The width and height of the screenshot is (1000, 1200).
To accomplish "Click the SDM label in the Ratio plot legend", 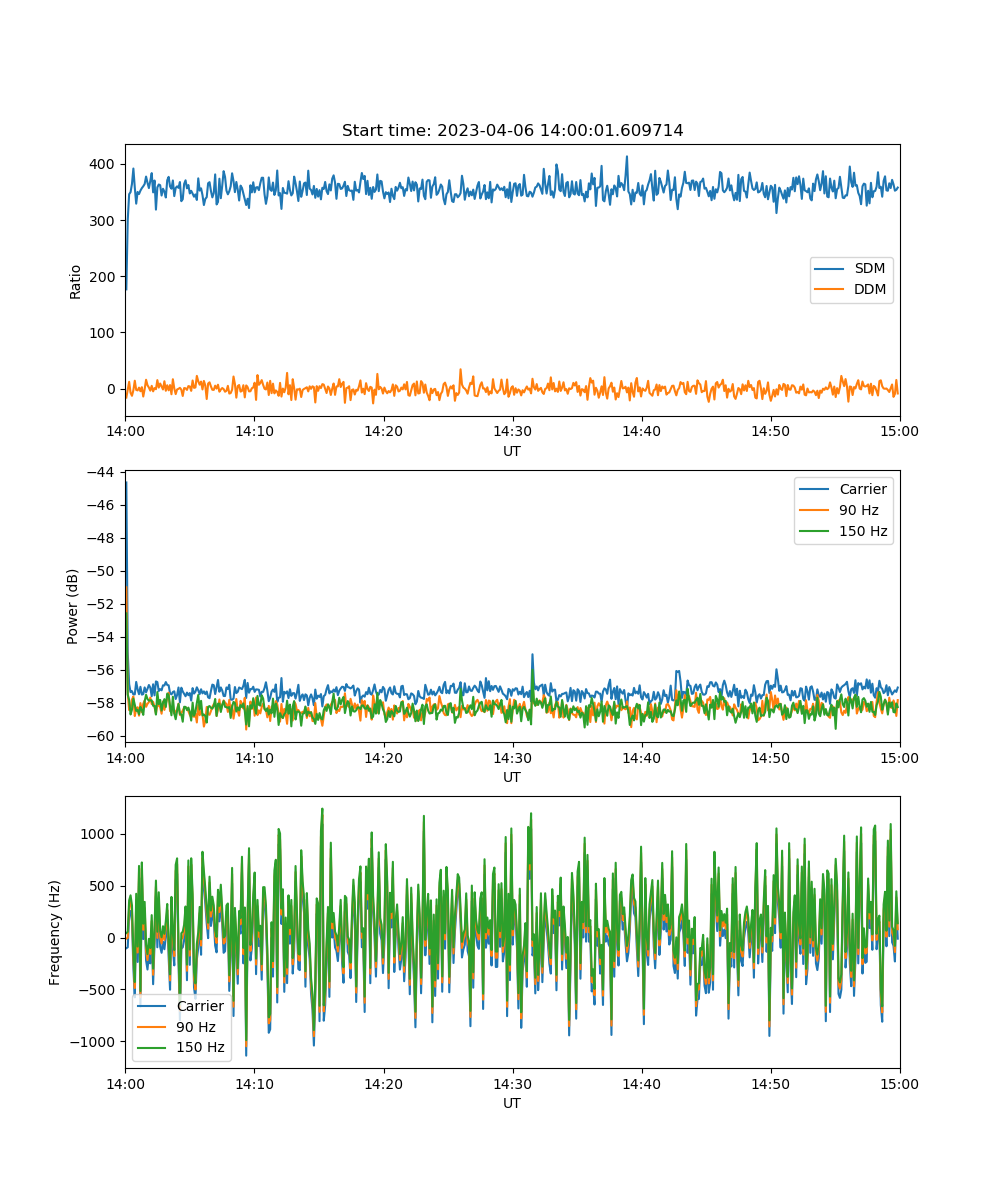I will click(869, 269).
